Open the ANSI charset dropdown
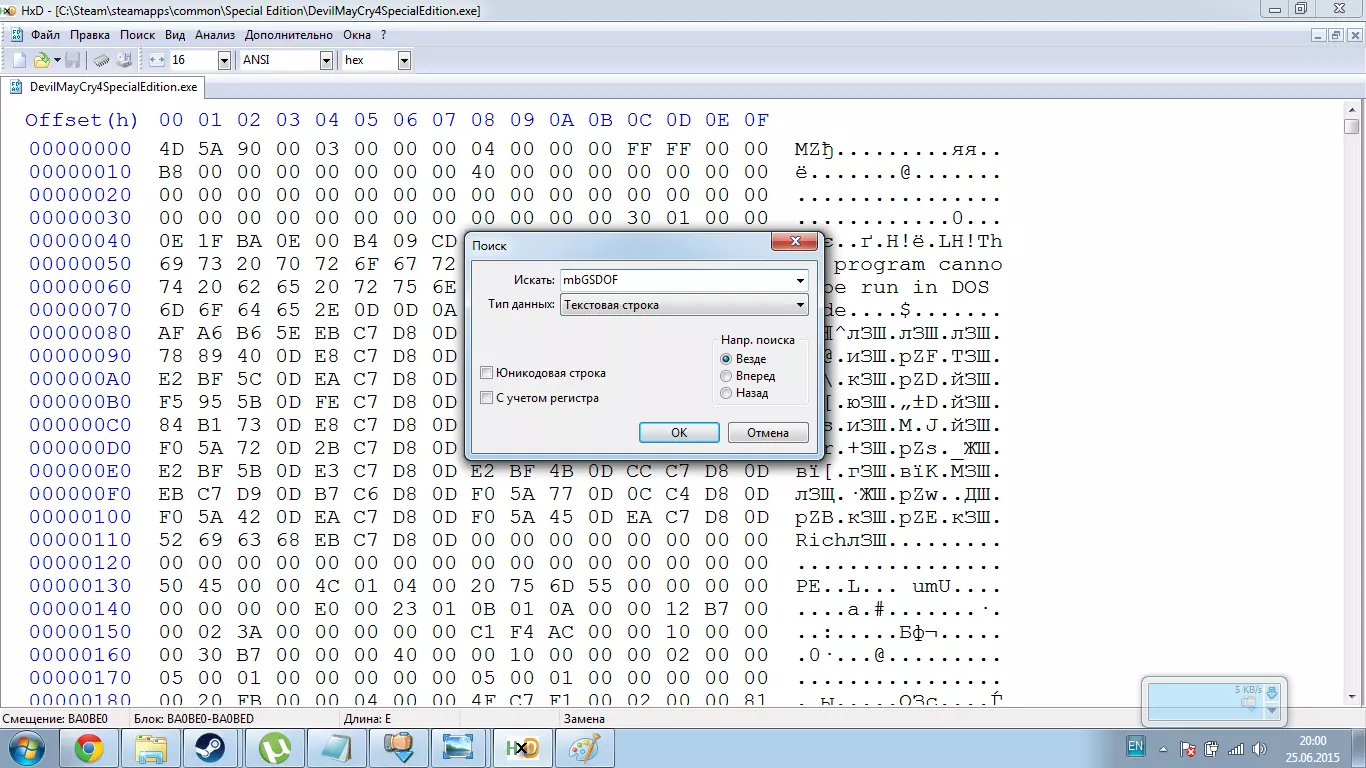 click(326, 60)
